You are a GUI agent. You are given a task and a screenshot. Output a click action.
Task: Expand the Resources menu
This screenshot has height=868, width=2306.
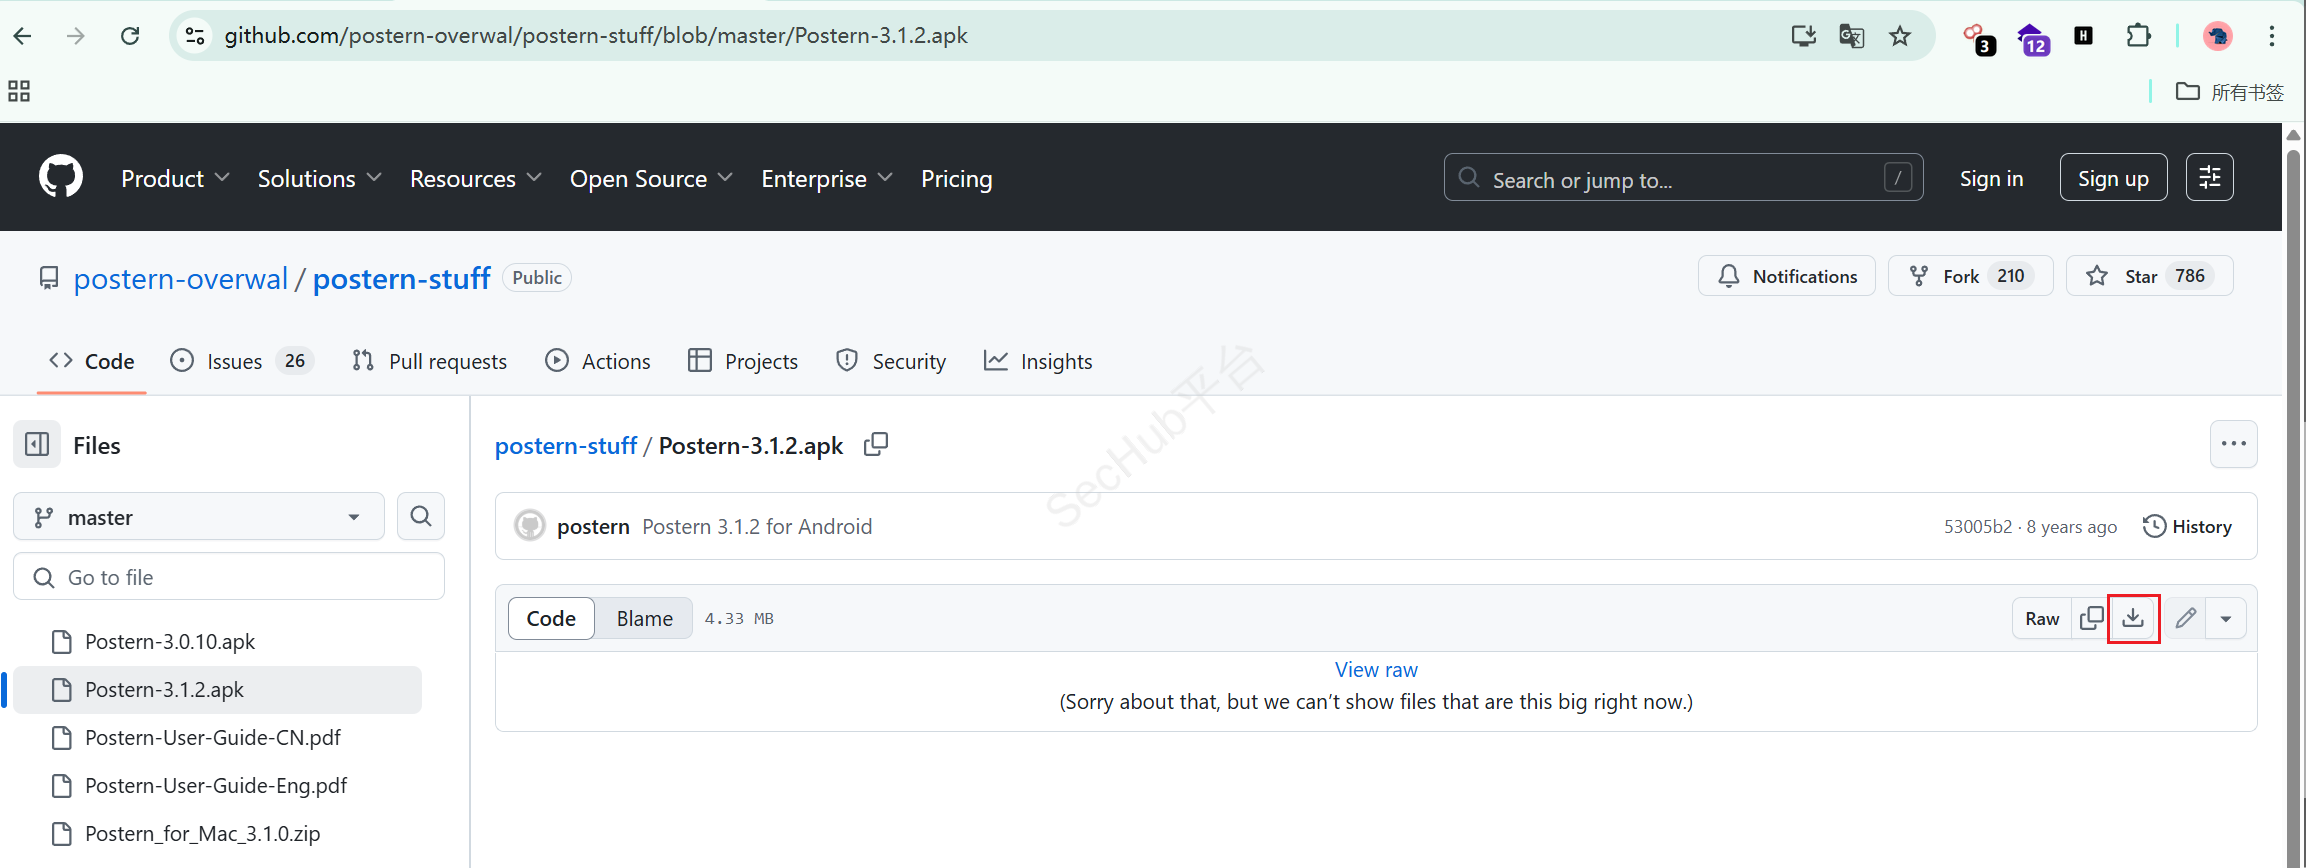click(475, 178)
